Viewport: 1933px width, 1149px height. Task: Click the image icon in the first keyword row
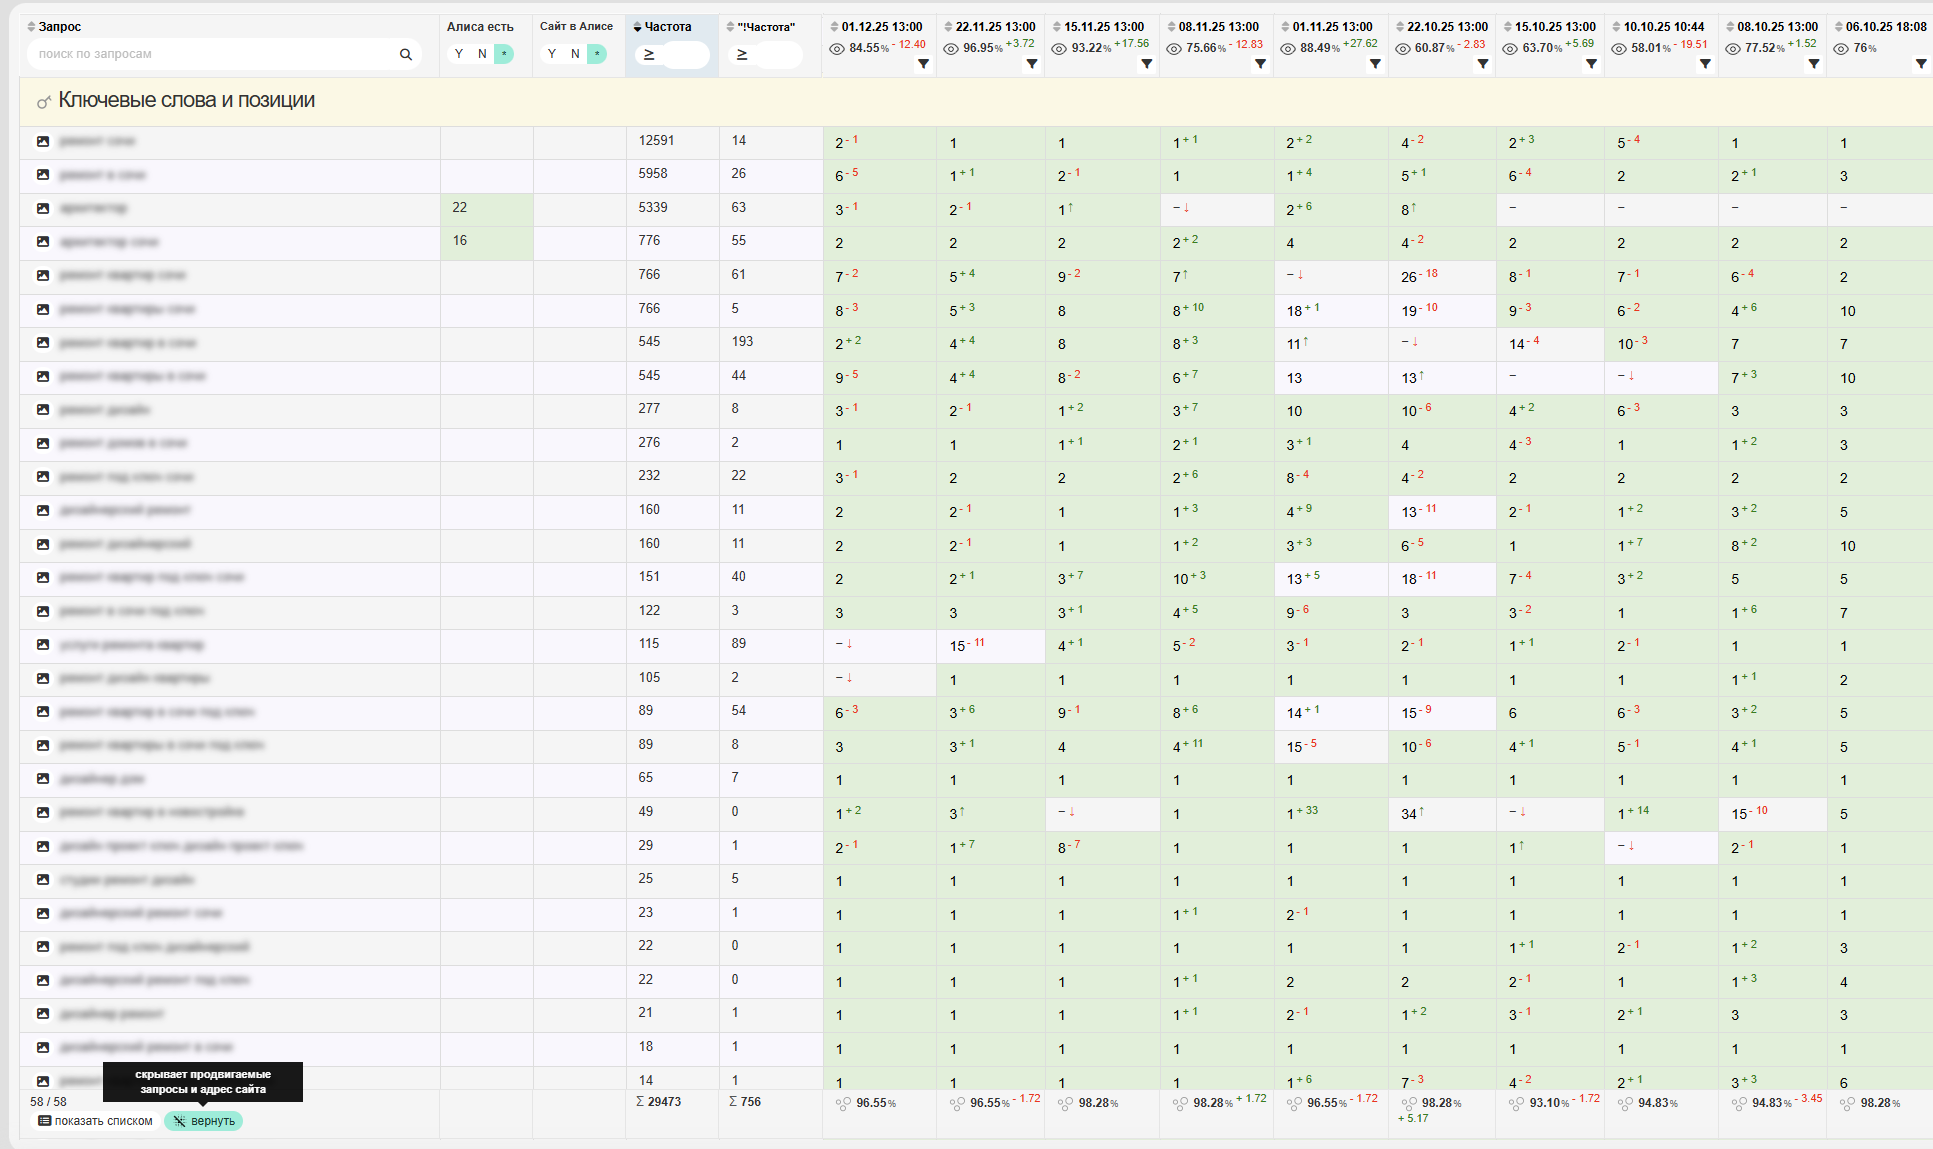click(43, 141)
